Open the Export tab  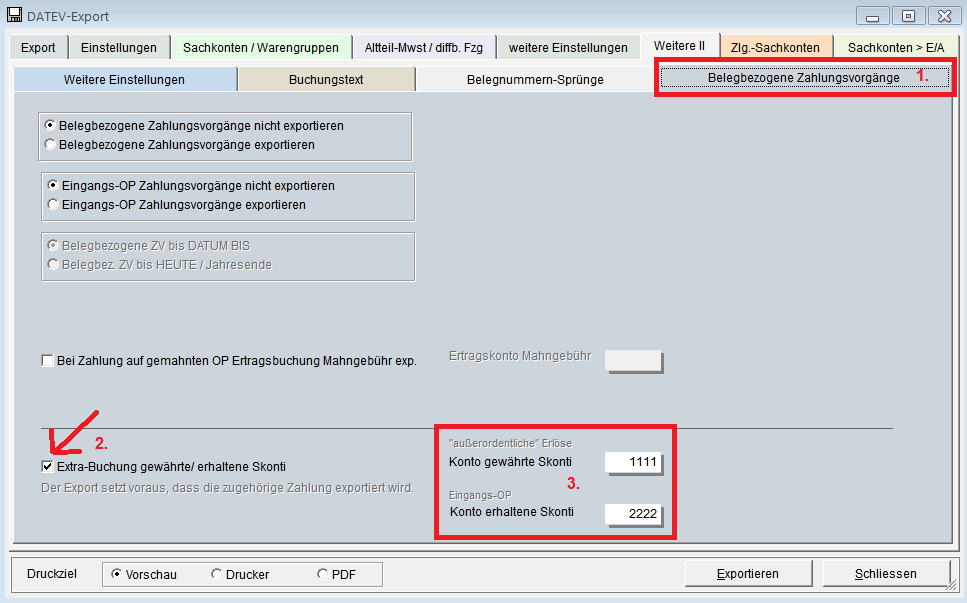point(38,47)
